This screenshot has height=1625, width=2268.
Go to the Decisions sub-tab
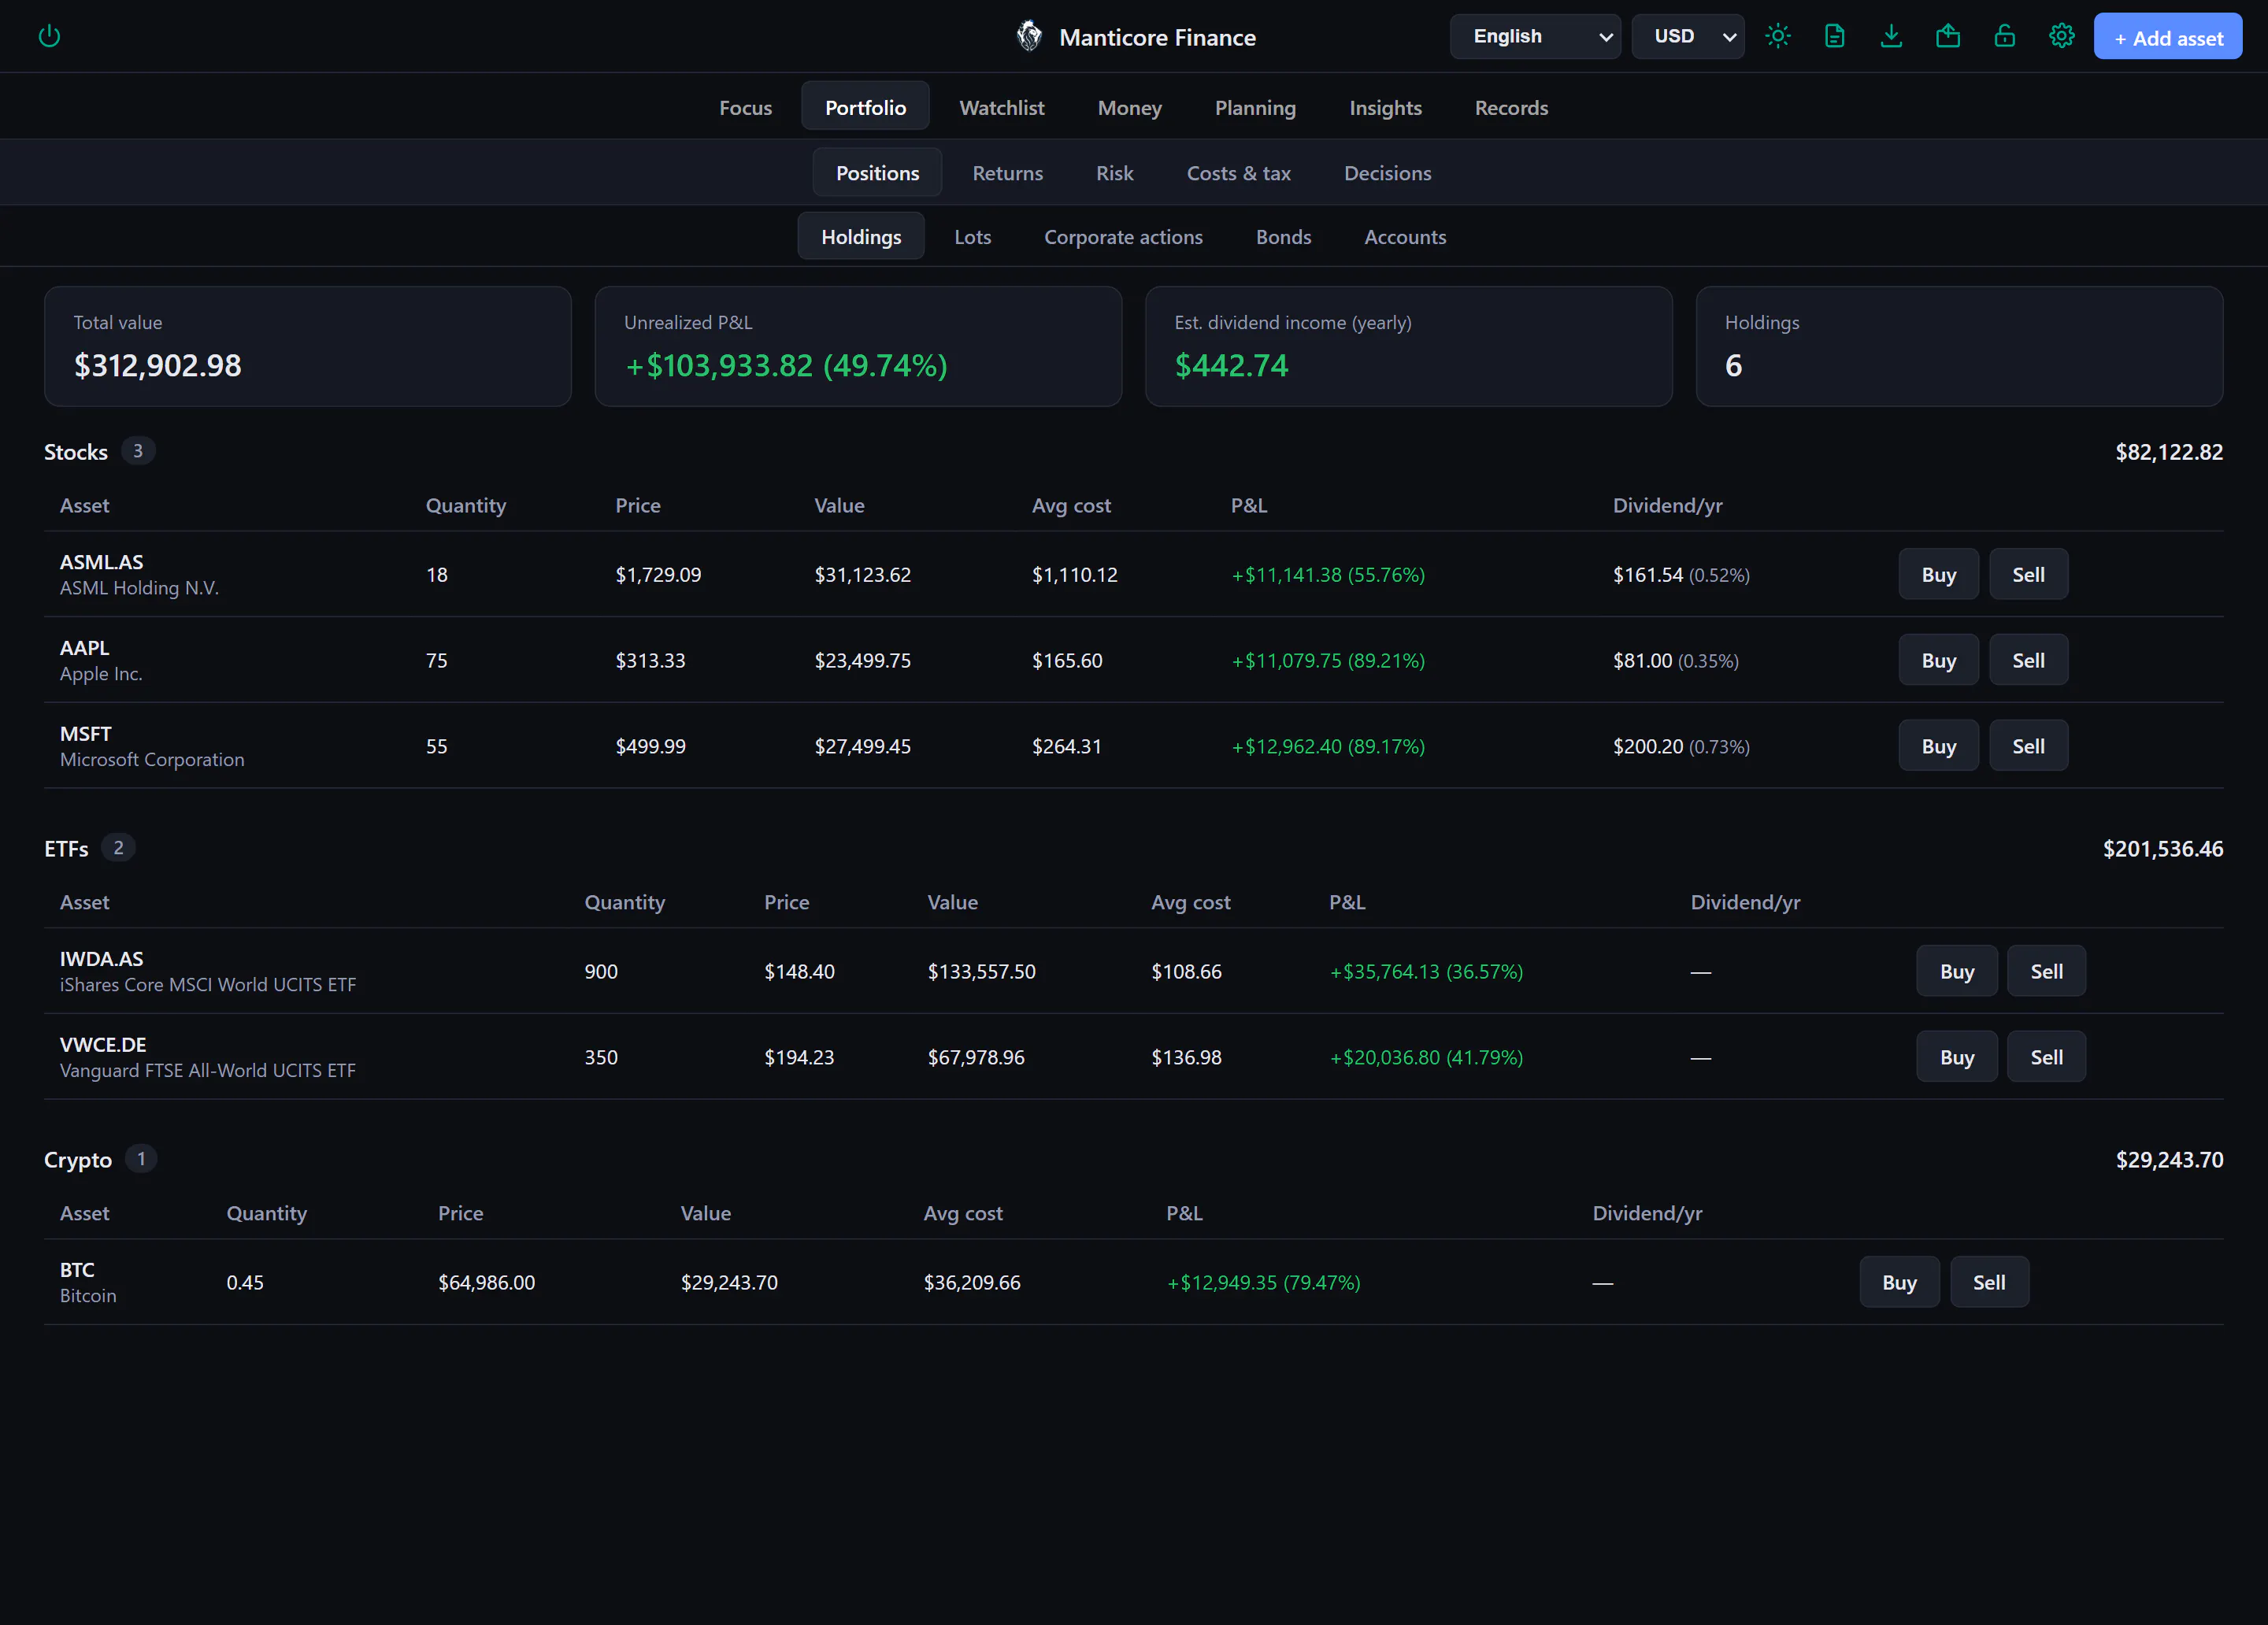pyautogui.click(x=1387, y=172)
